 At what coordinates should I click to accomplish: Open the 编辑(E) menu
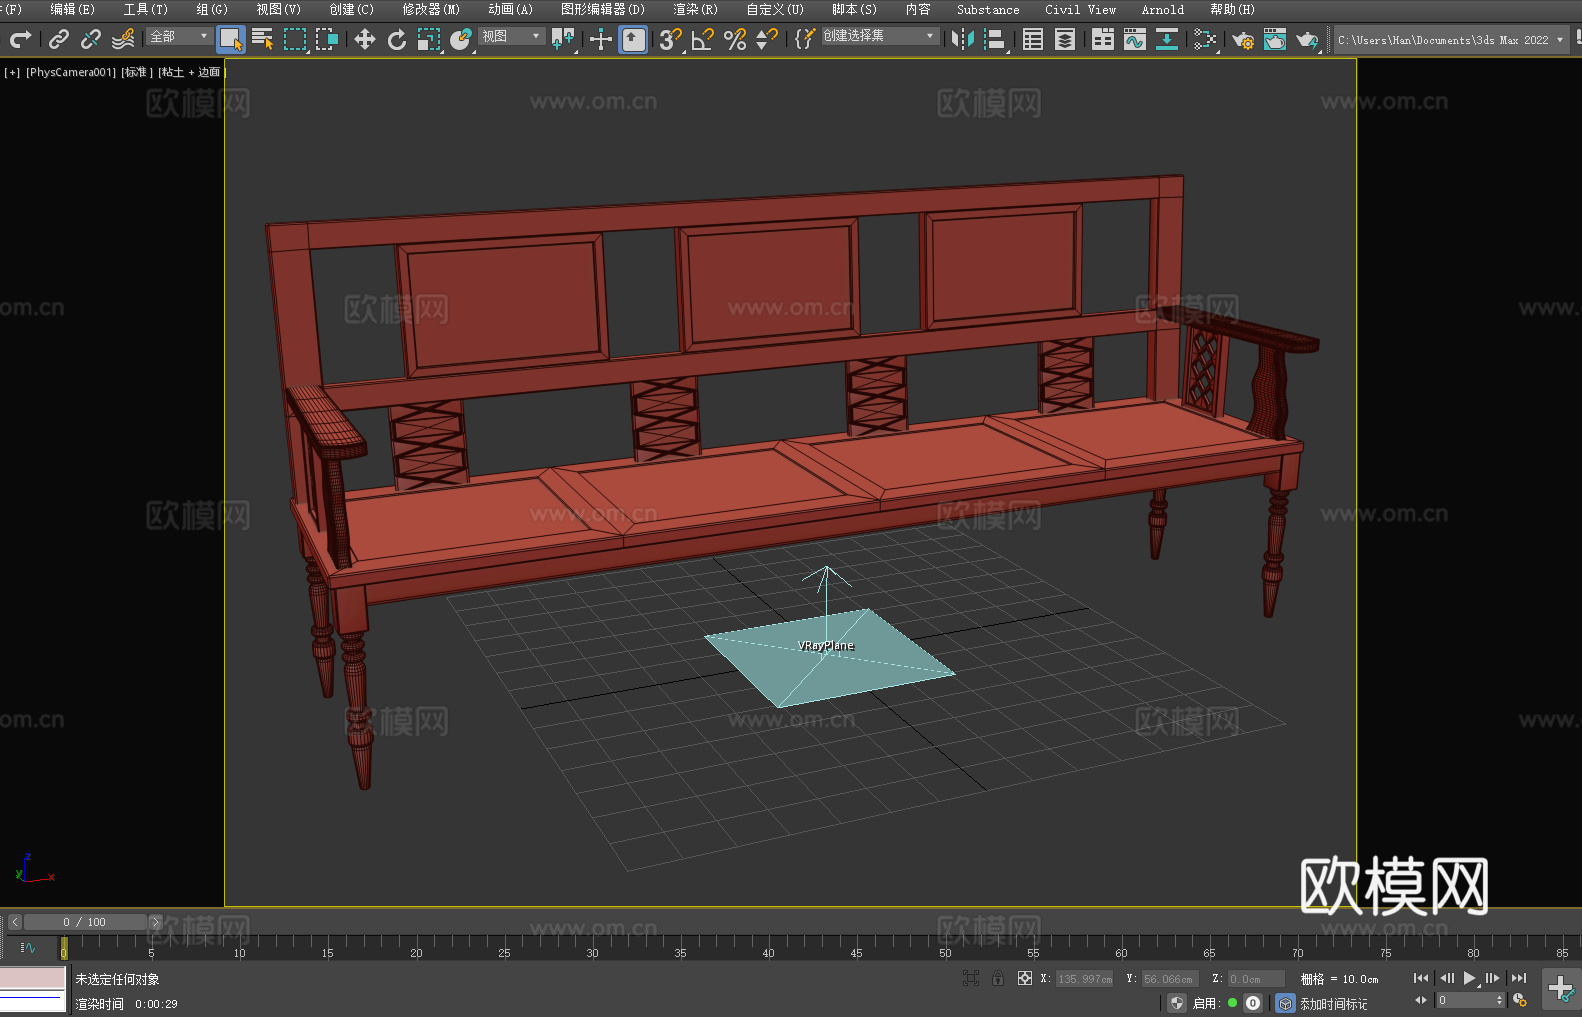72,9
